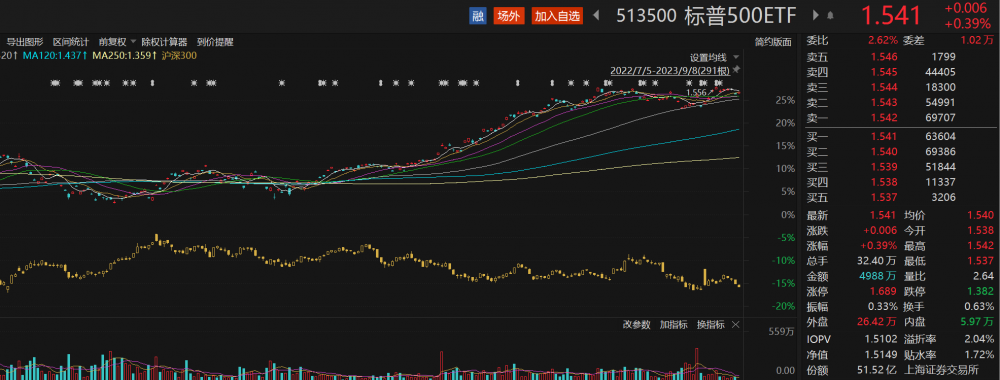Close the volume indicator panel with X
This screenshot has width=1000, height=380.
pos(735,325)
